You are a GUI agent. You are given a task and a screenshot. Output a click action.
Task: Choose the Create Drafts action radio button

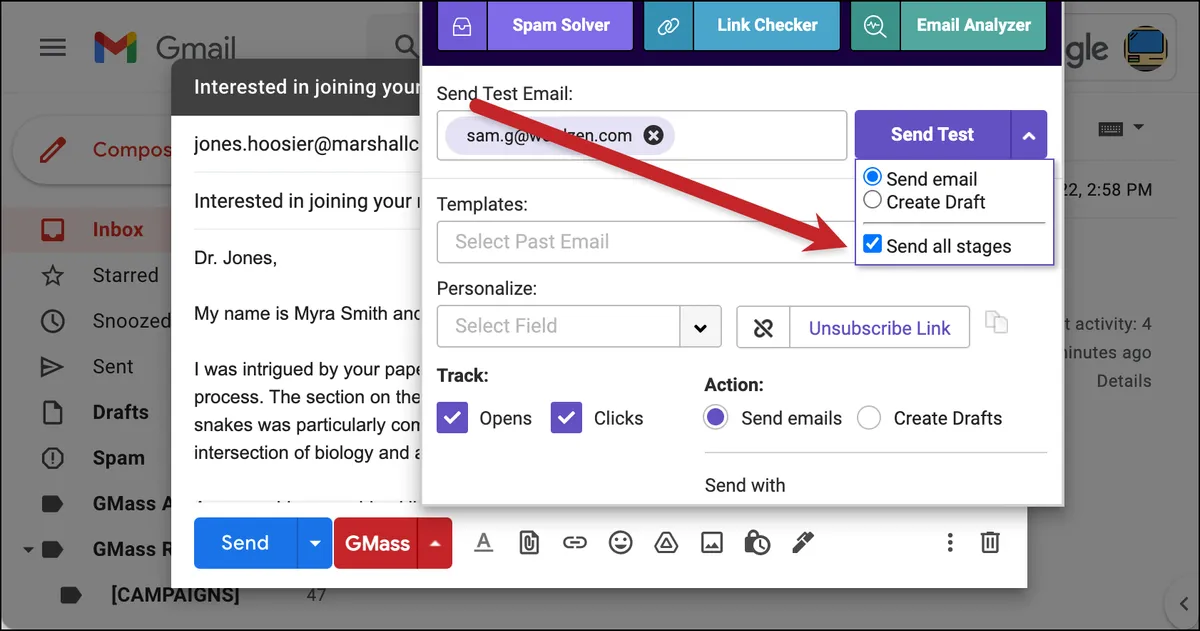[x=869, y=418]
